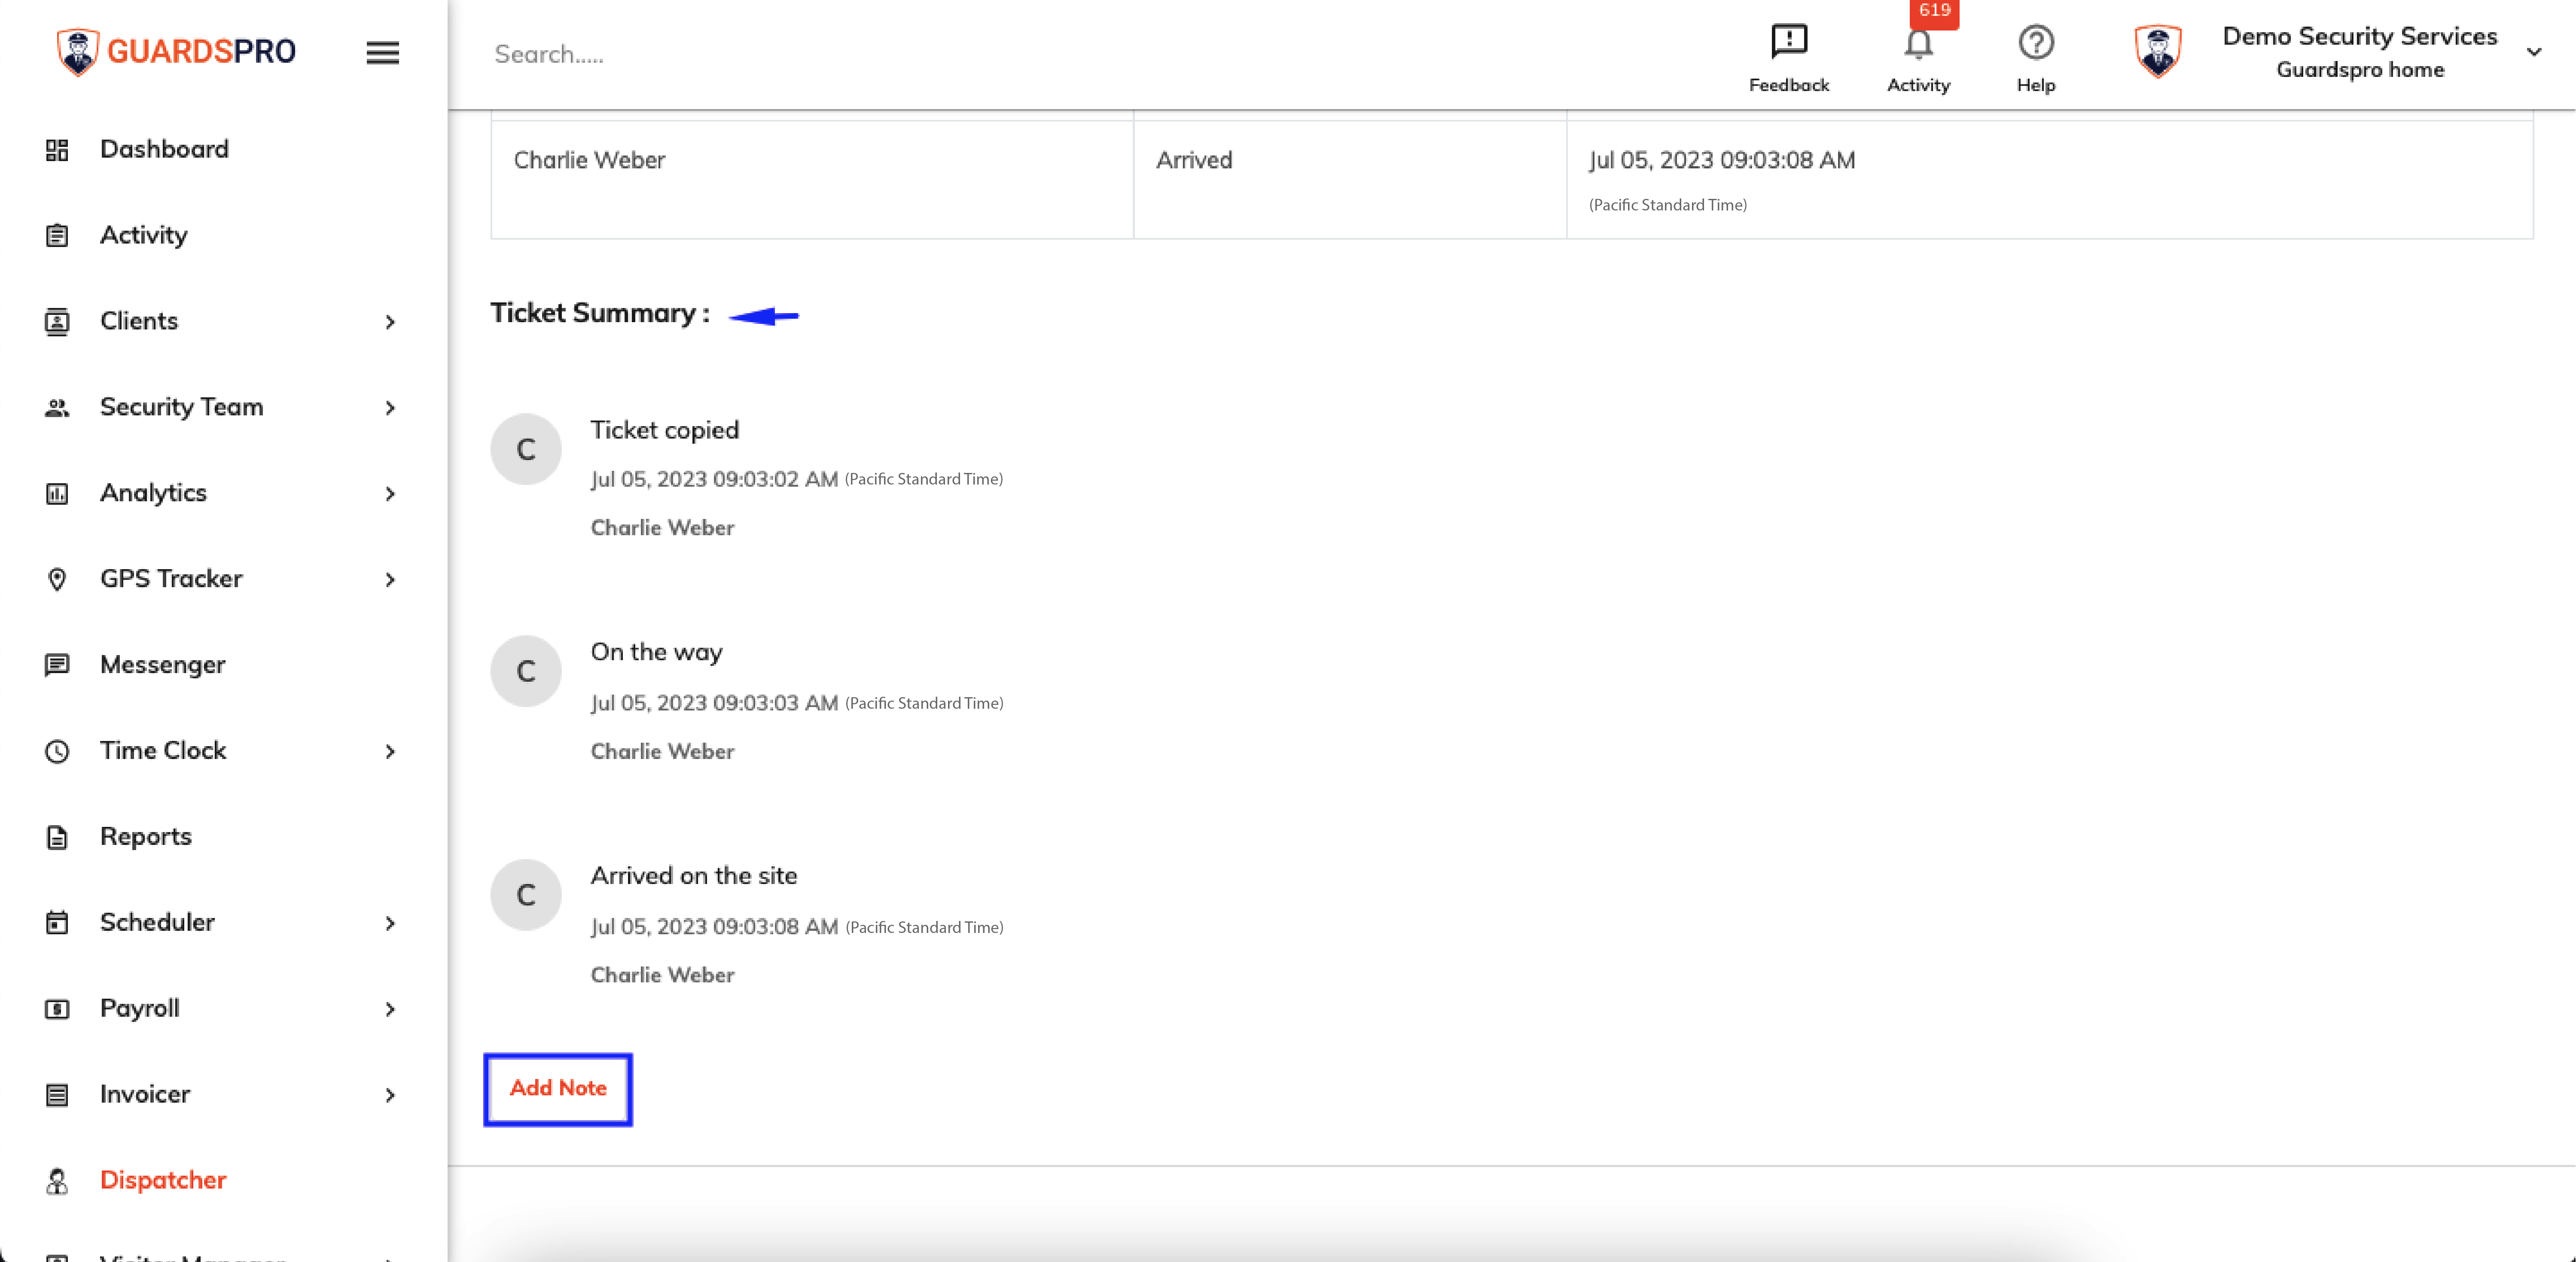2576x1262 pixels.
Task: Click the Analytics chart icon
Action: pos(57,494)
